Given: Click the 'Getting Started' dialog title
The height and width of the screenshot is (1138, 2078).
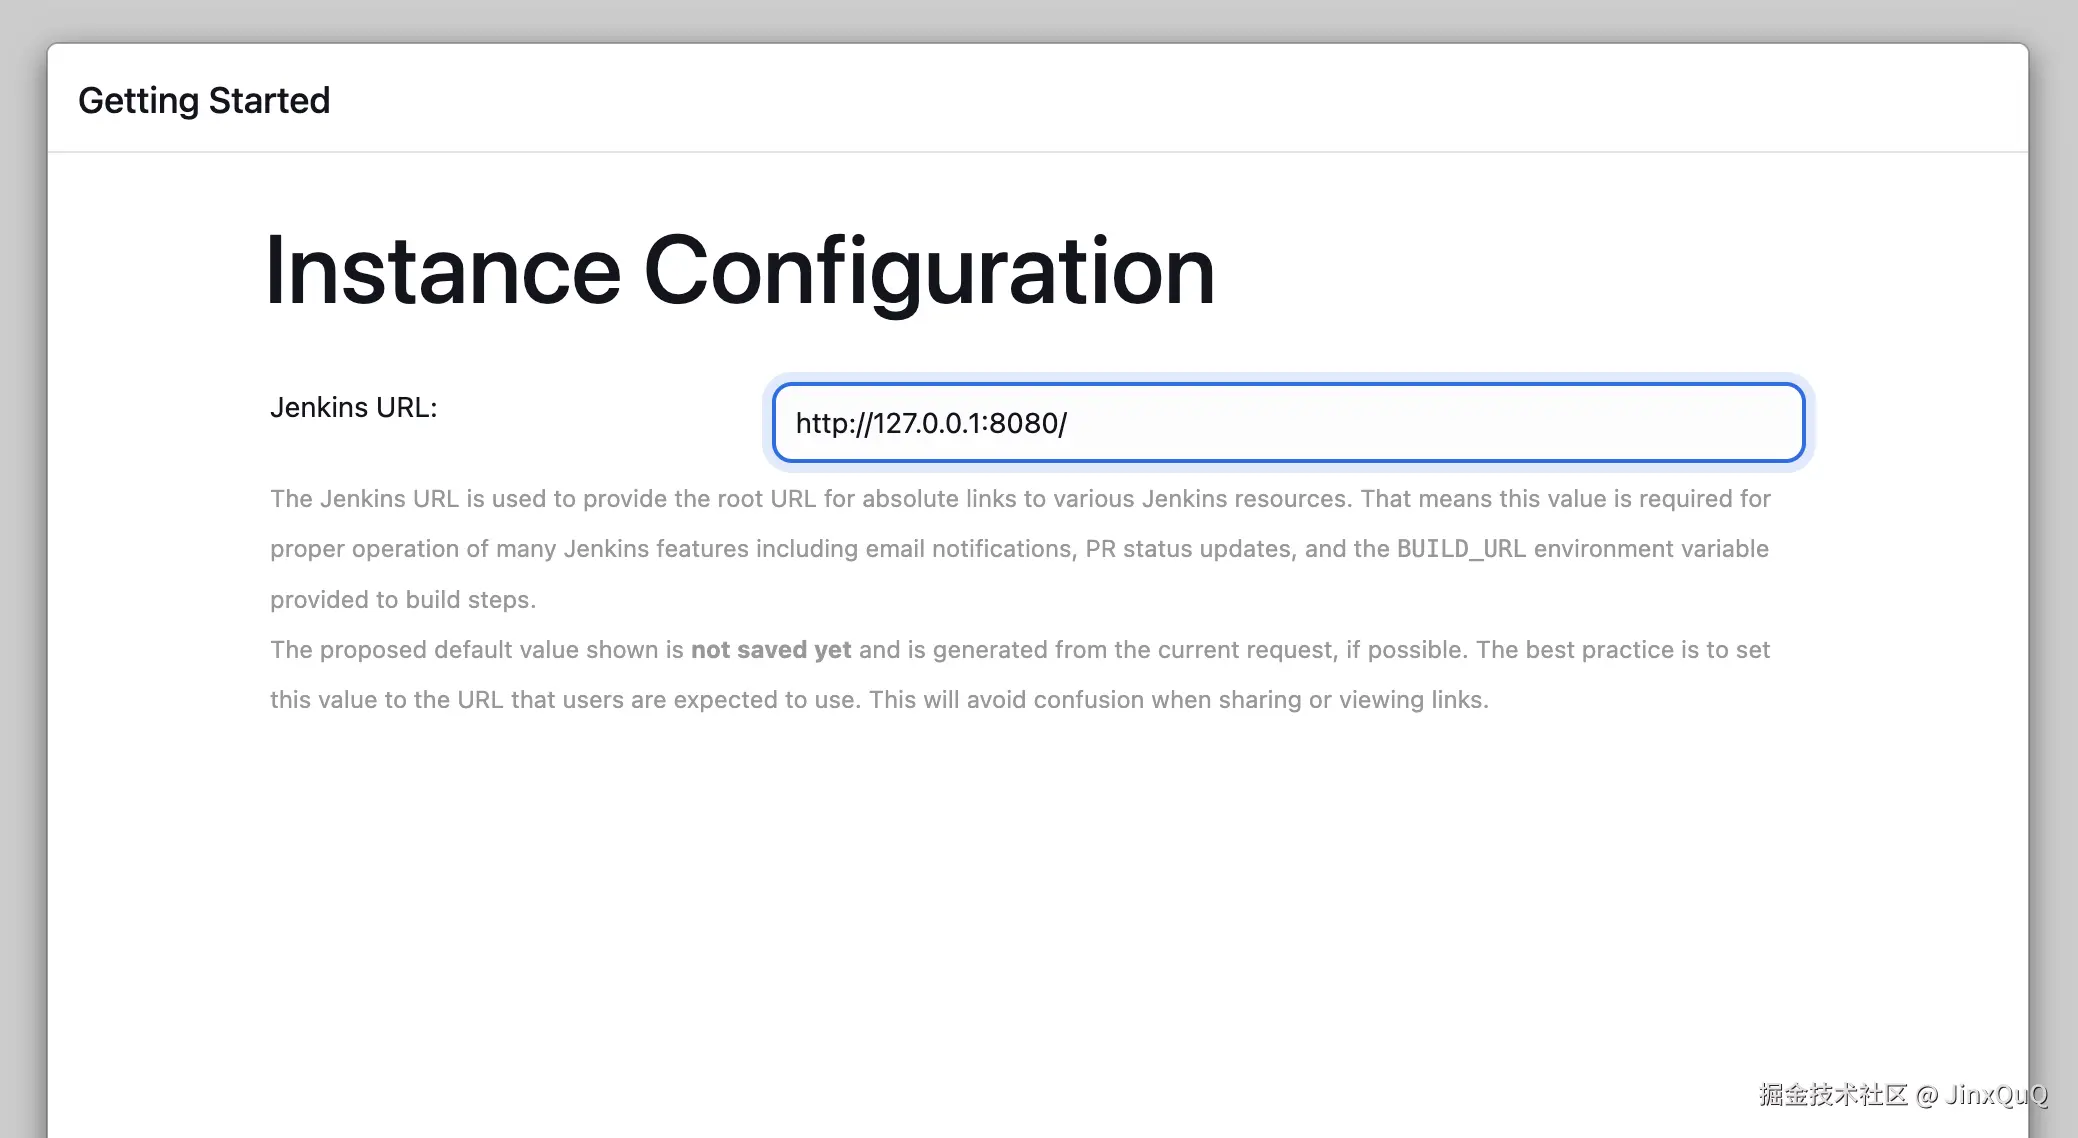Looking at the screenshot, I should coord(204,101).
